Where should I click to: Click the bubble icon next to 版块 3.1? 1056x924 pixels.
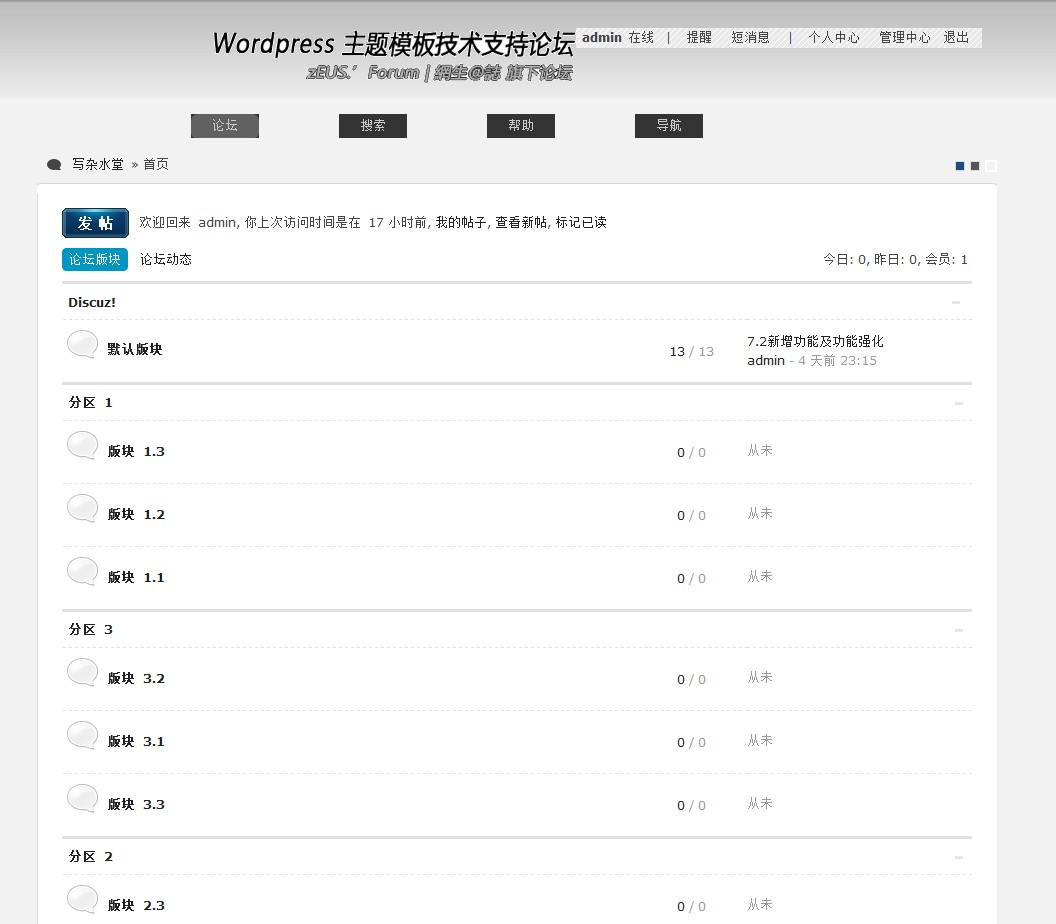pos(83,735)
